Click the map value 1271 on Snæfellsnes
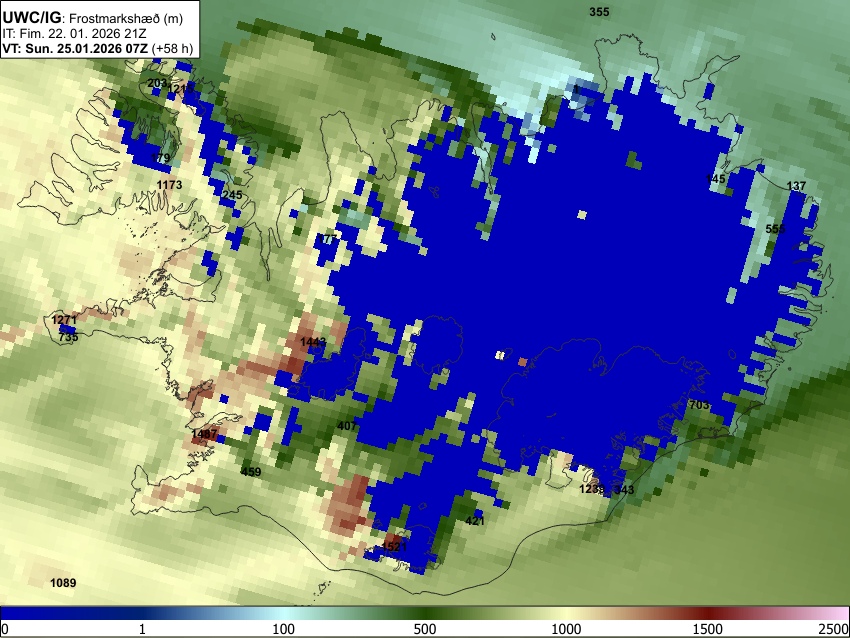This screenshot has height=638, width=850. (64, 320)
